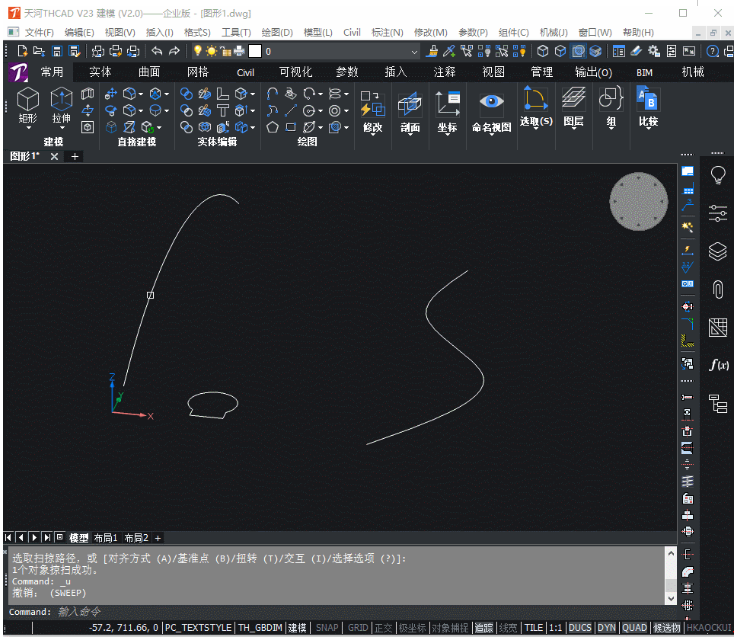Viewport: 739px width, 641px height.
Task: Toggle 线宽 lineweight display
Action: 508,628
